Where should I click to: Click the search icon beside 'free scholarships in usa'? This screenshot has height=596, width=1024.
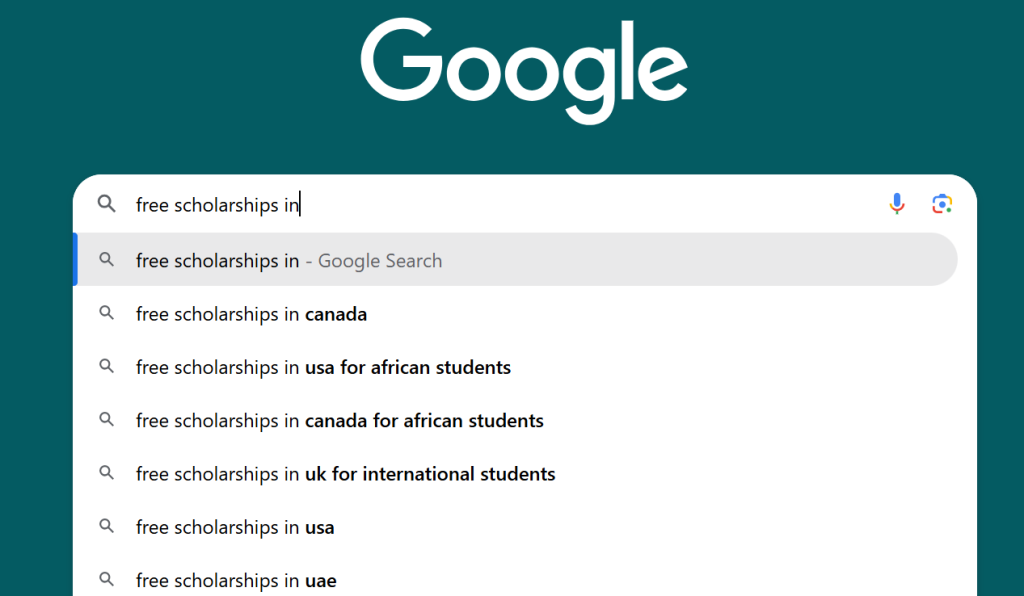(x=106, y=527)
